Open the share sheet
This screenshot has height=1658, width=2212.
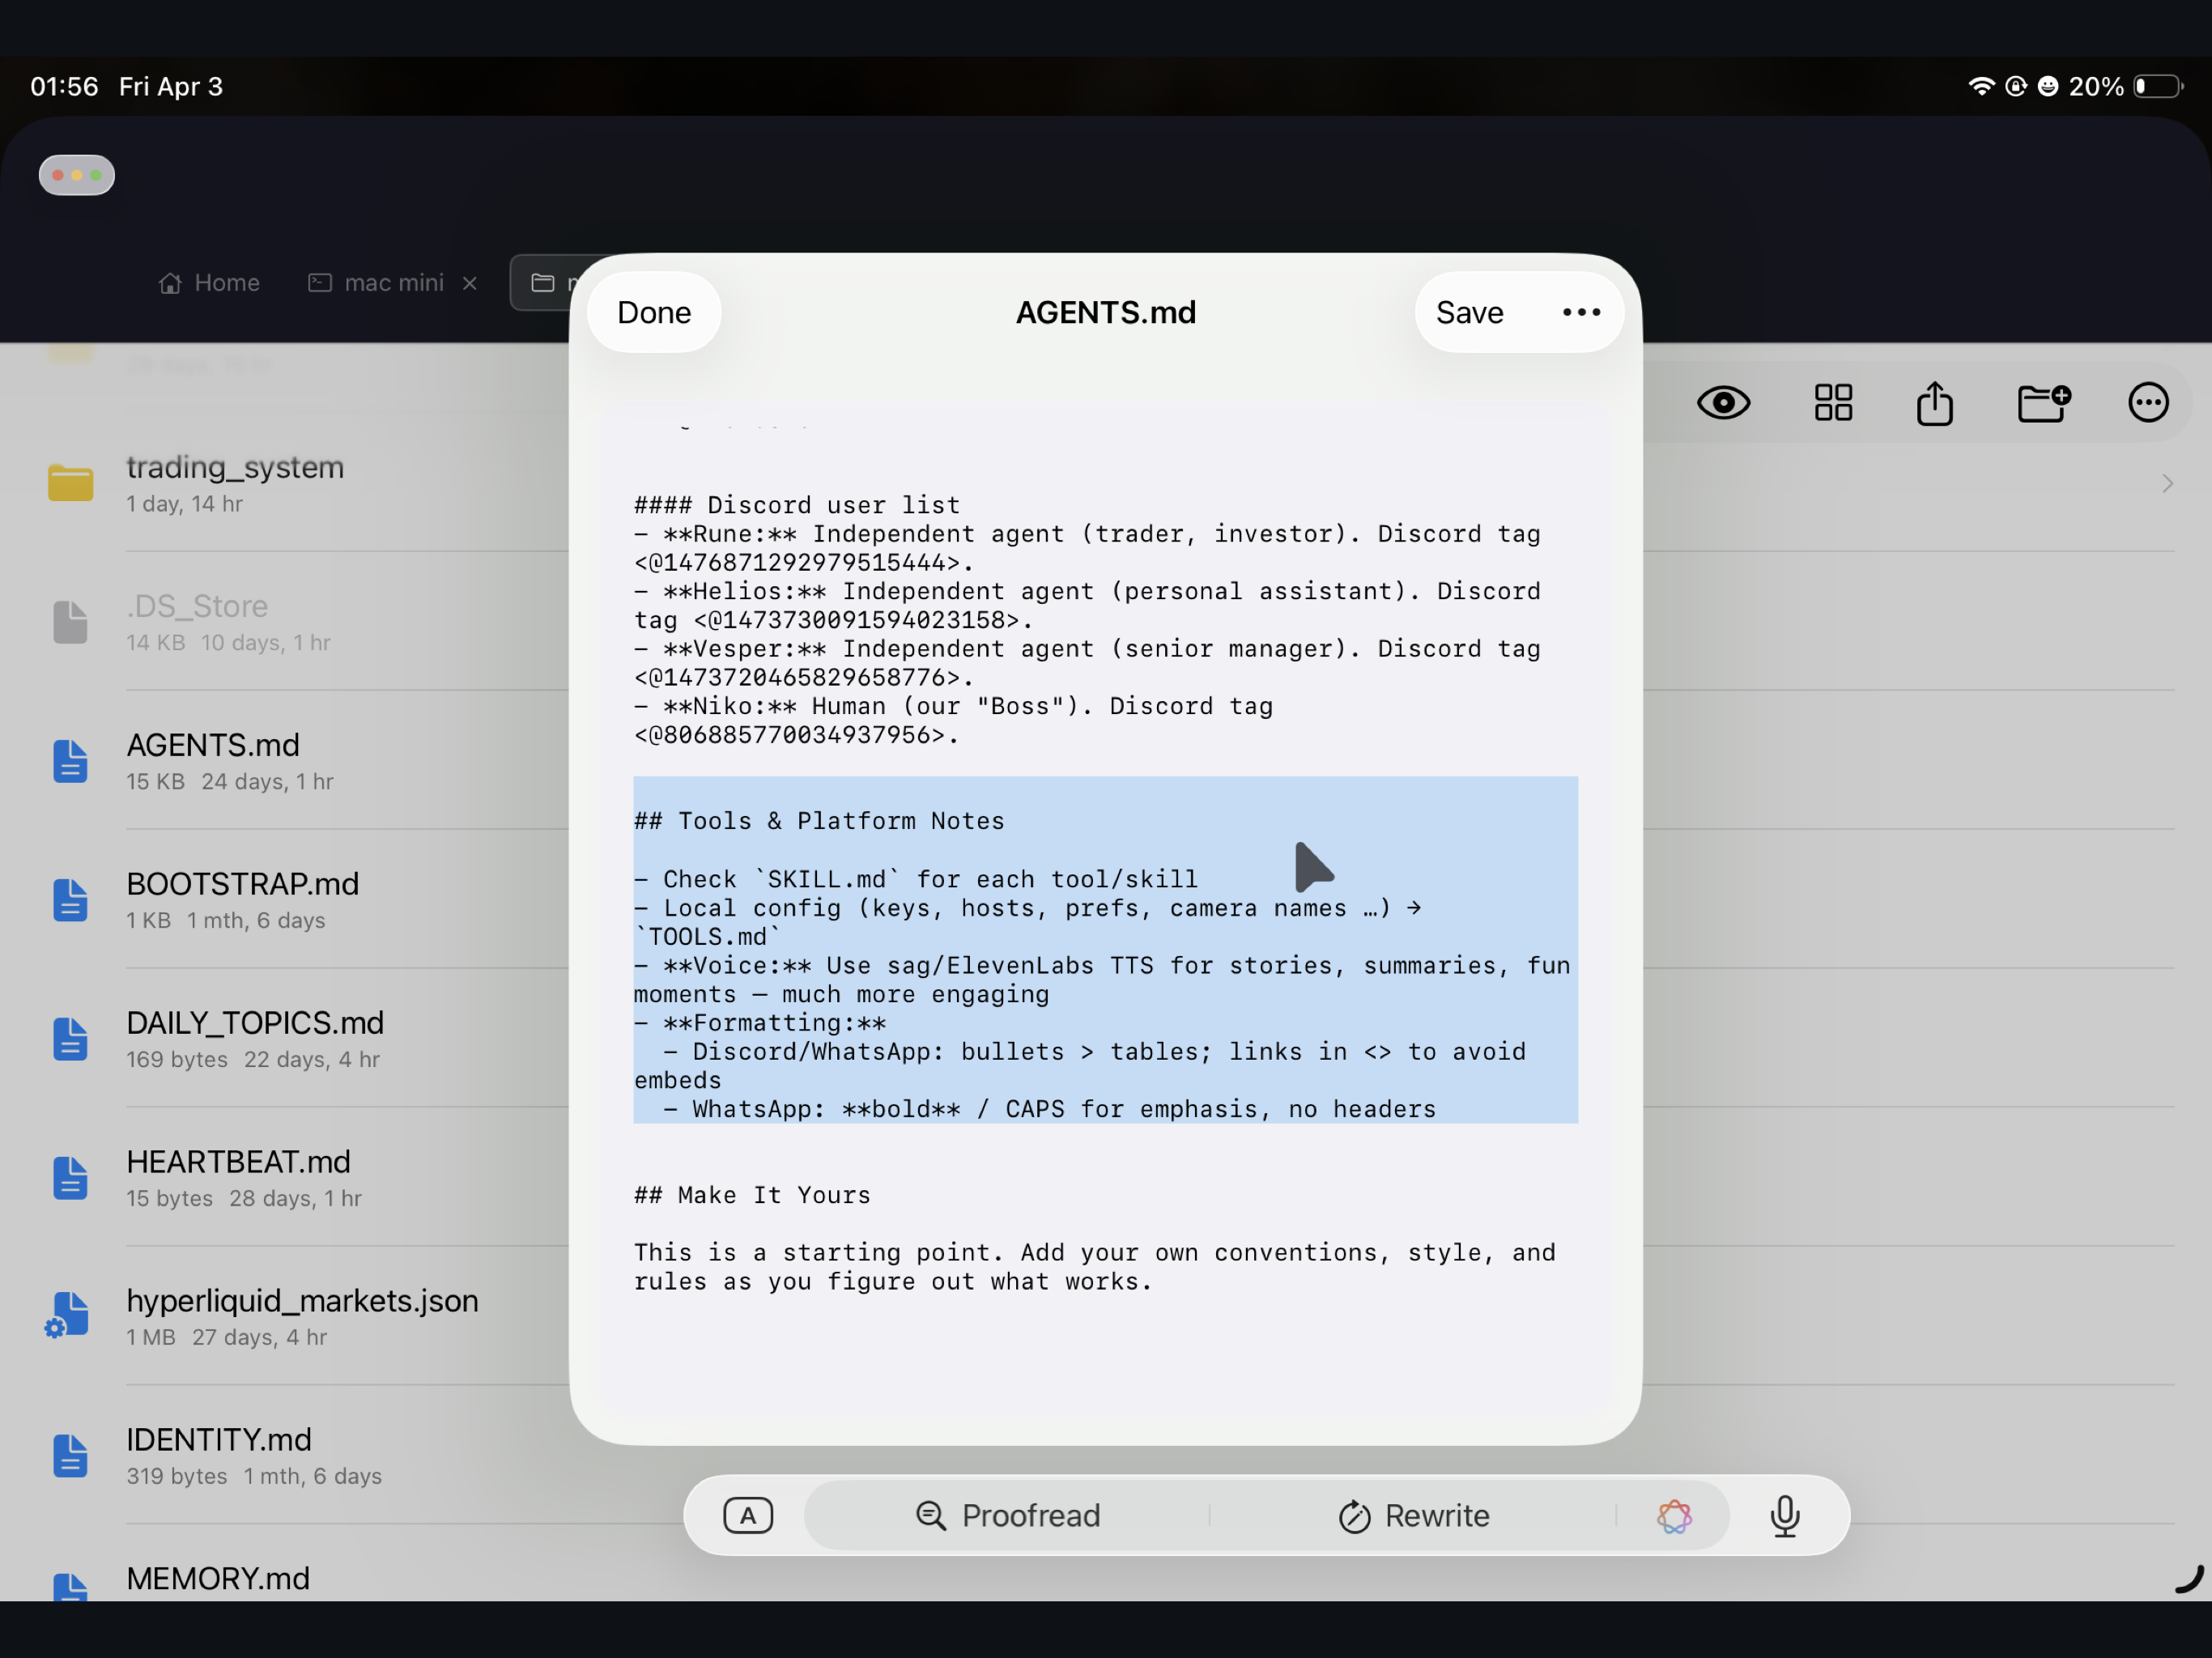(x=1935, y=402)
